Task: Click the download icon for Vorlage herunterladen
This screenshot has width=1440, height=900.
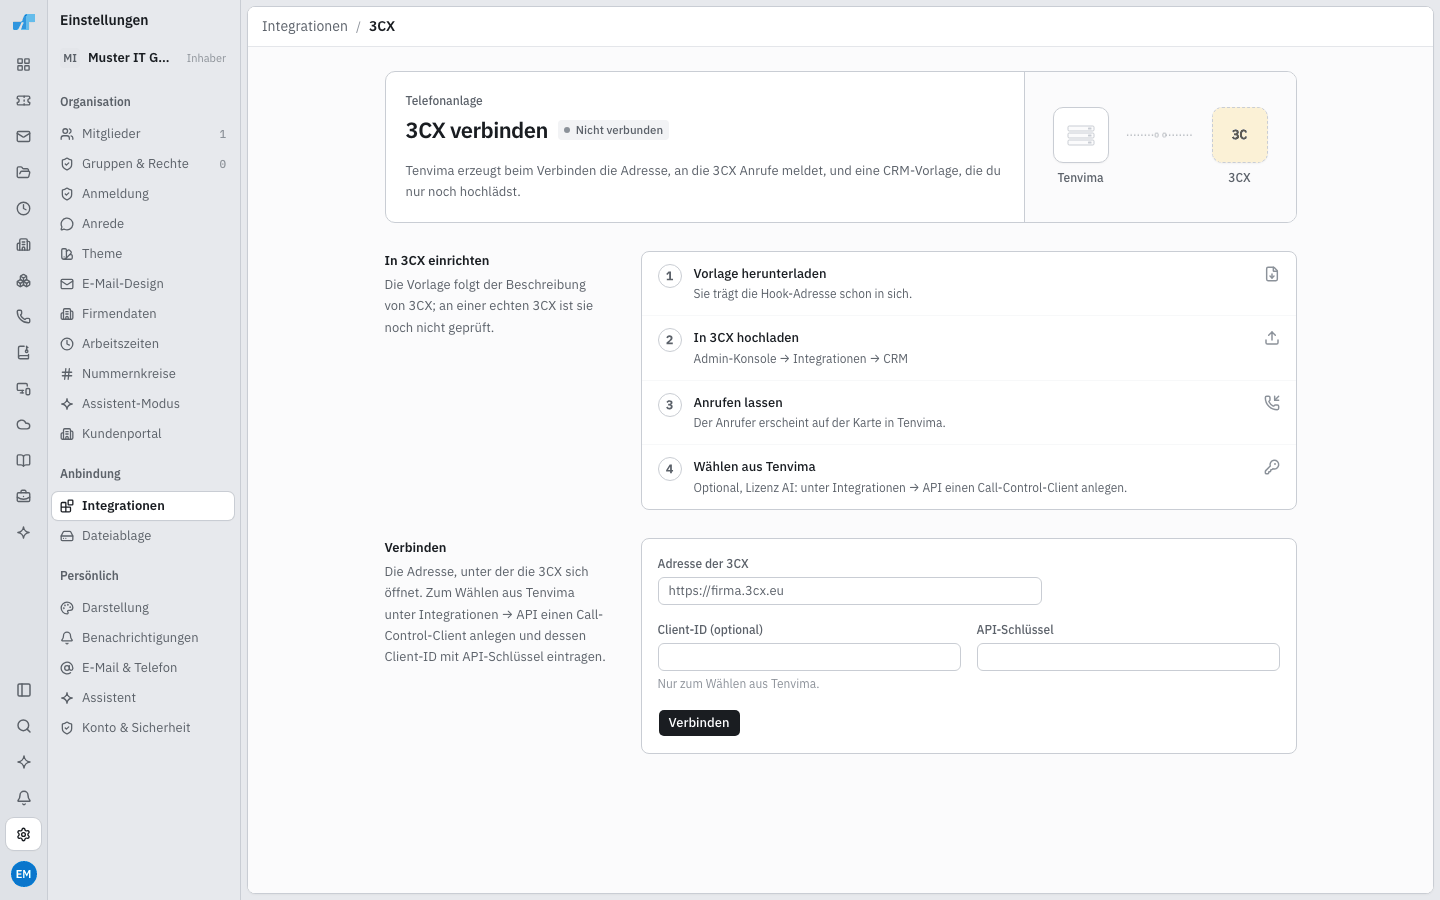Action: (x=1272, y=274)
